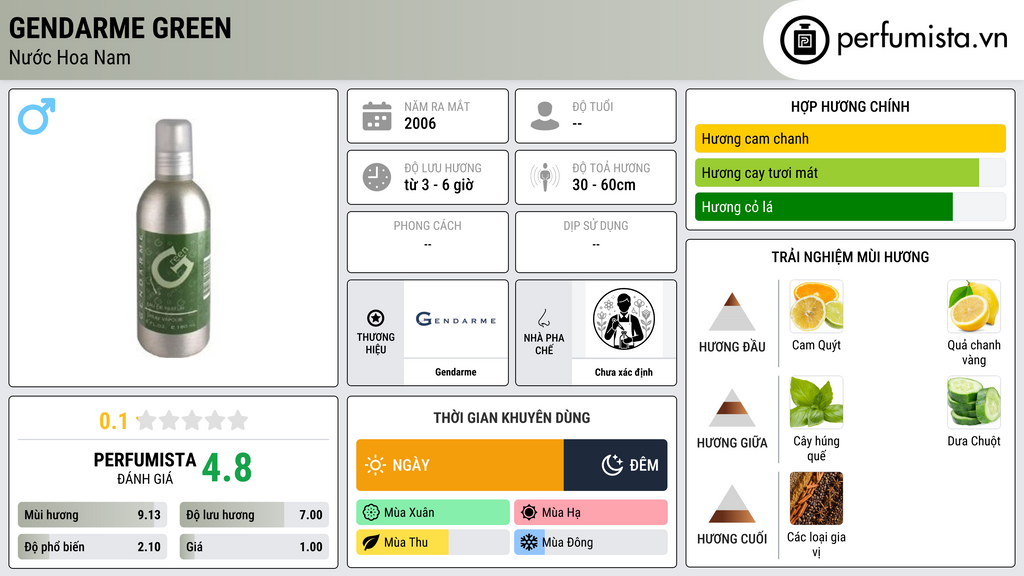Click the perfumista.vn perfume bottle logo icon
Image resolution: width=1024 pixels, height=576 pixels.
coord(804,40)
